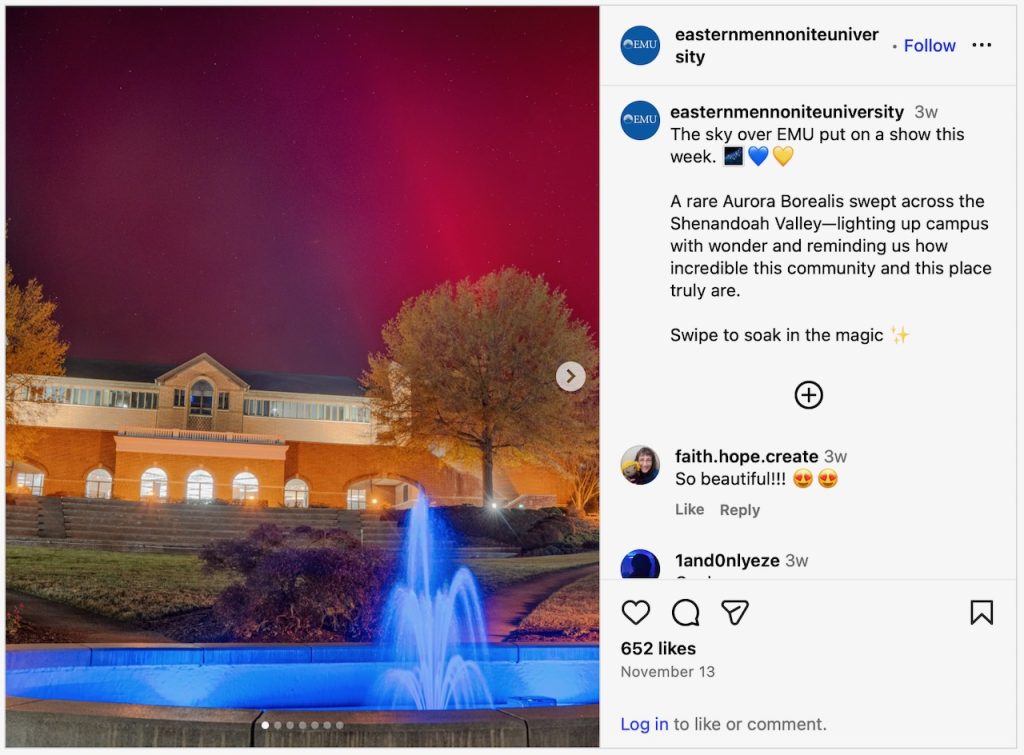Follow easternmennoniteuniversity
1024x755 pixels.
[929, 46]
